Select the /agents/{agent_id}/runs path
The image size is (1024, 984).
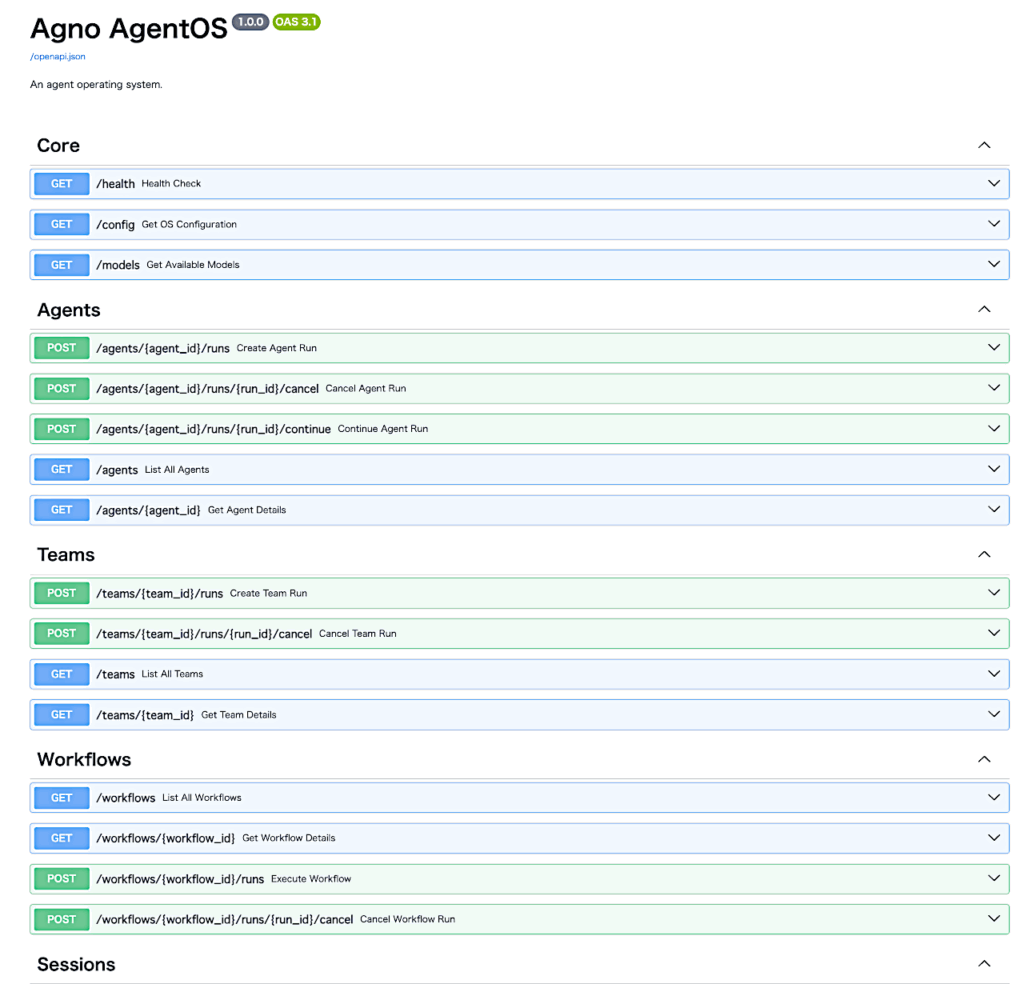pyautogui.click(x=163, y=348)
